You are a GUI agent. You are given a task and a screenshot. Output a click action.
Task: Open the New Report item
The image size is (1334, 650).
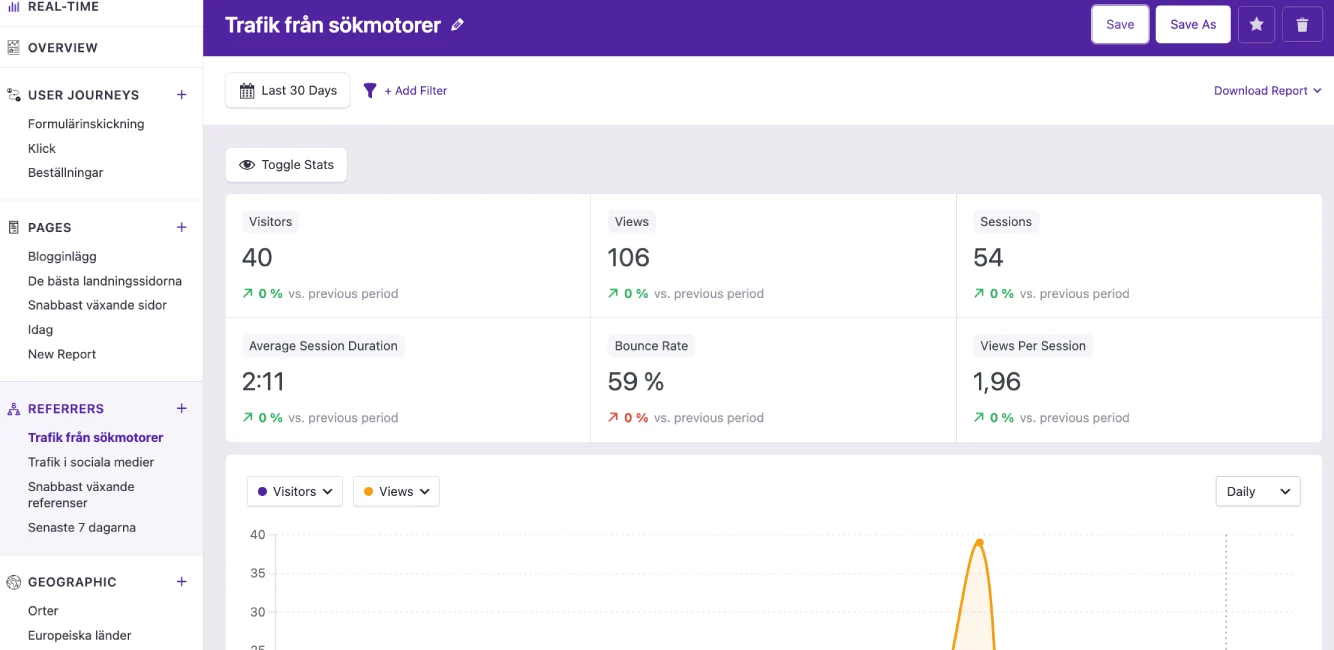pos(62,354)
